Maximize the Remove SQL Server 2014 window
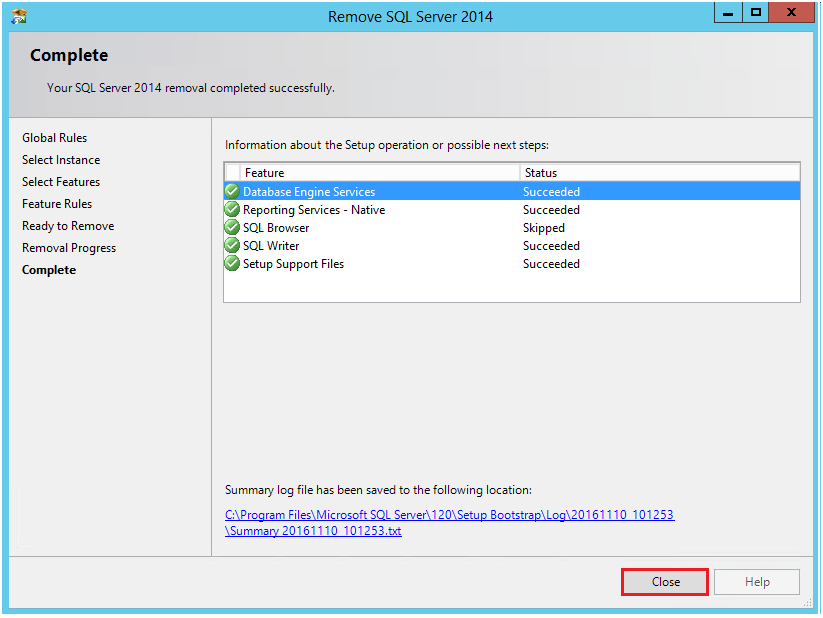Screen dimensions: 823x618 pos(756,13)
